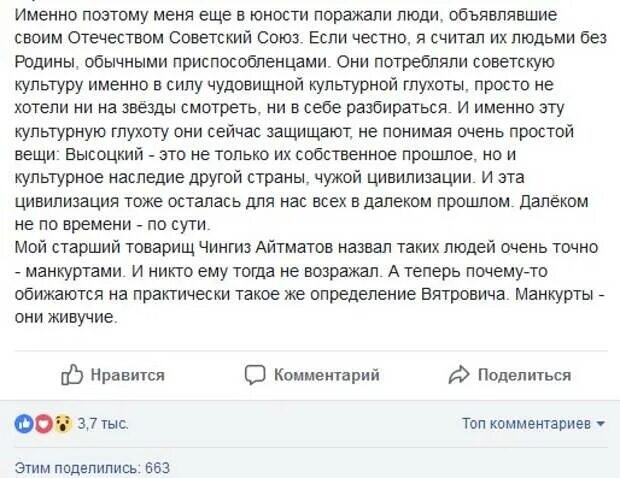This screenshot has height=478, width=620.
Task: Click the speech bubble comment icon
Action: (x=255, y=375)
